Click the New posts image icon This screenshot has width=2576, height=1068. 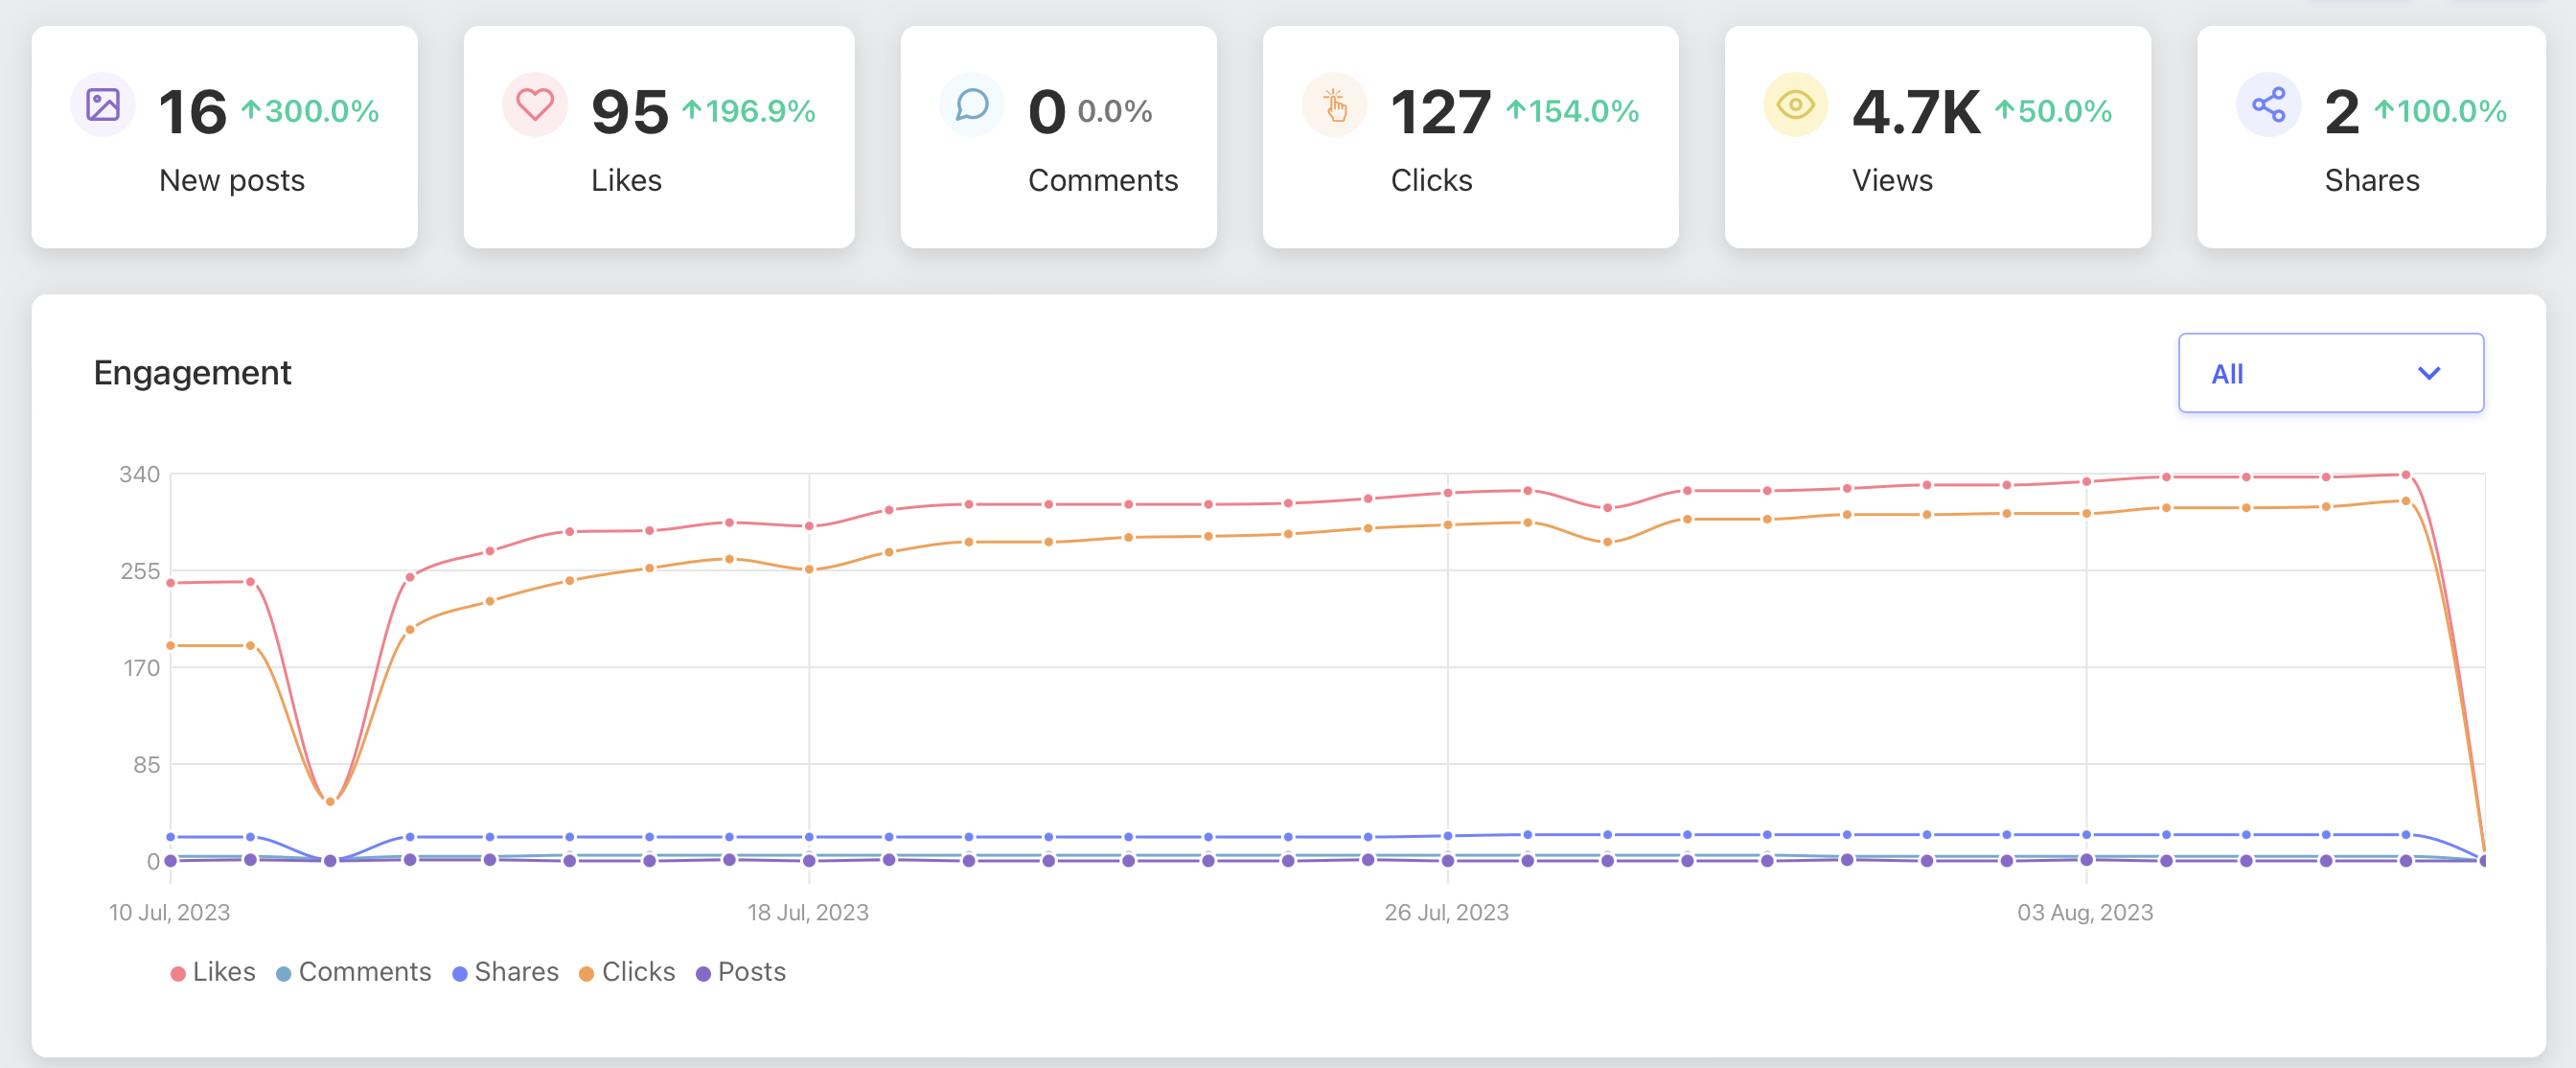pos(103,105)
